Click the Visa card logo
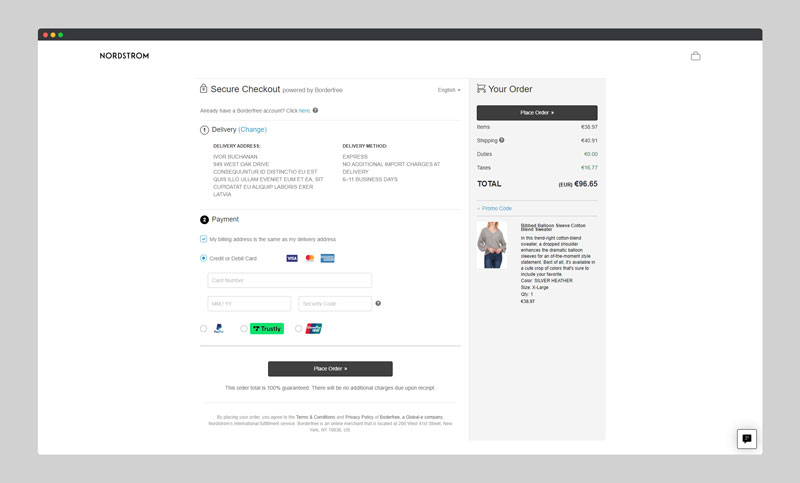The image size is (800, 483). (x=292, y=258)
